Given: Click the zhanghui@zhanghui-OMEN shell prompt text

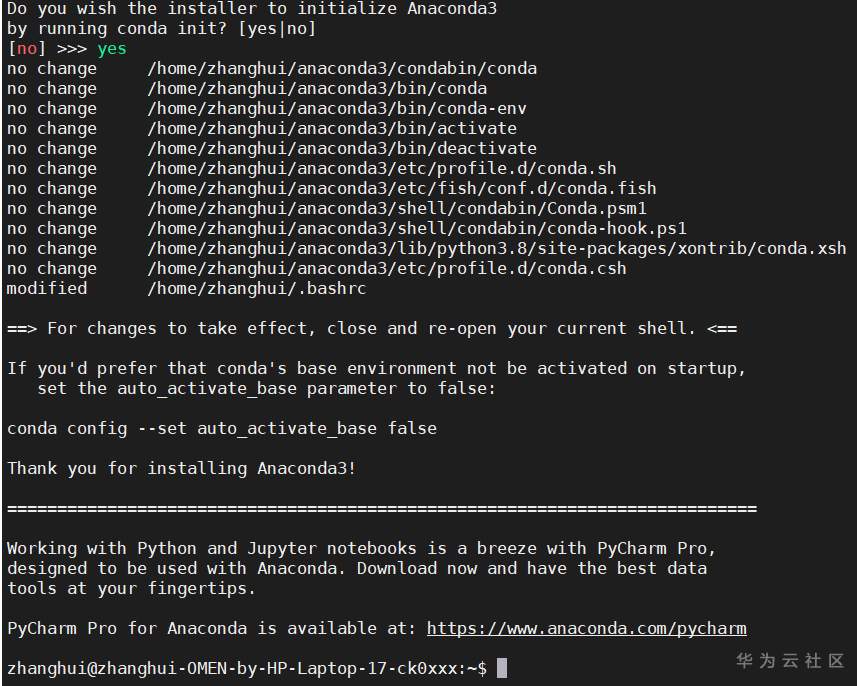Looking at the screenshot, I should click(x=246, y=668).
